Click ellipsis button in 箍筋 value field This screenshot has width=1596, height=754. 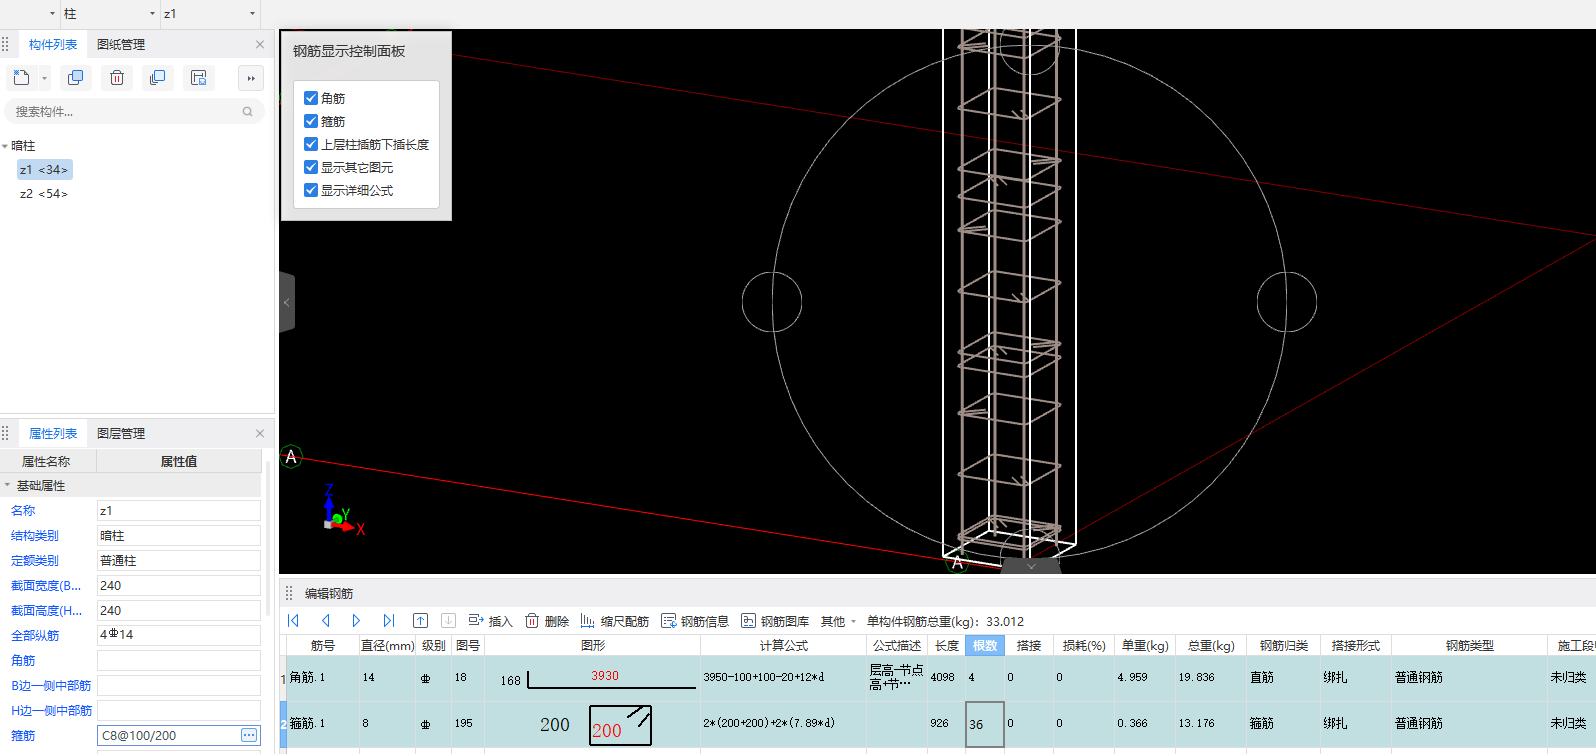click(249, 735)
